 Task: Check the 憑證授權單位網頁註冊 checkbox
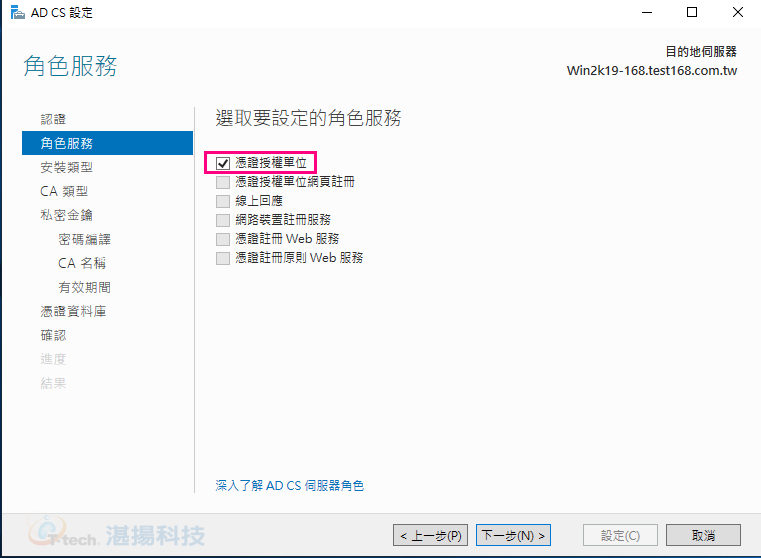click(223, 182)
